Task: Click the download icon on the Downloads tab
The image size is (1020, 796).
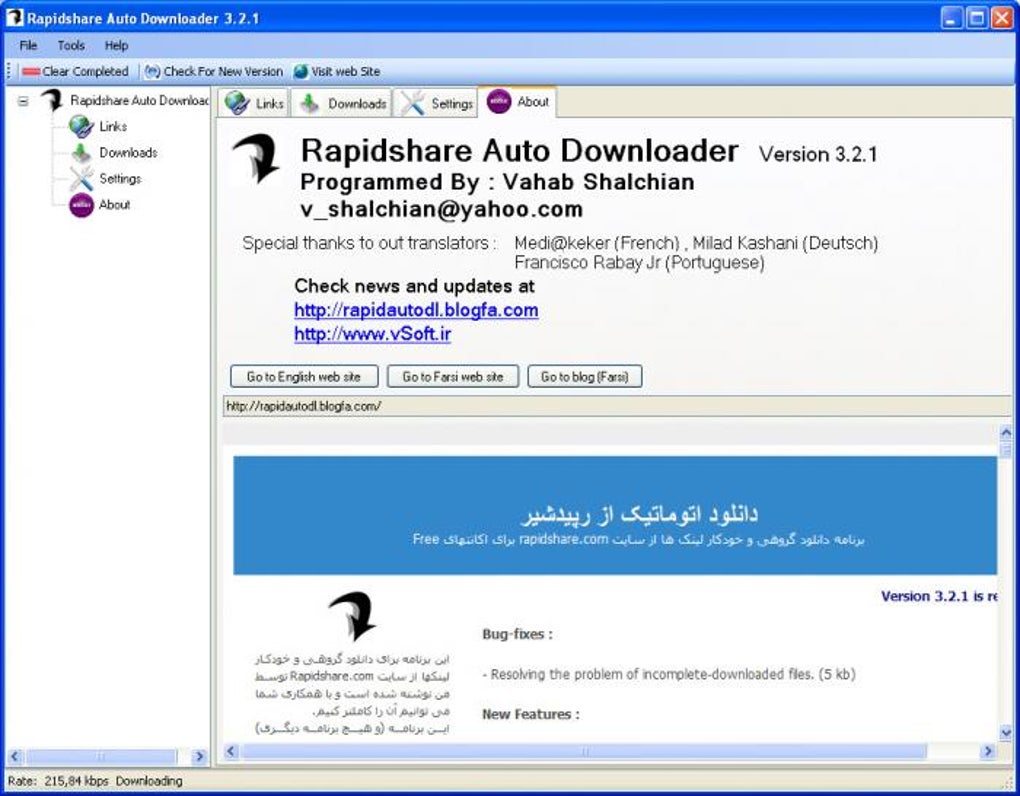Action: [310, 103]
